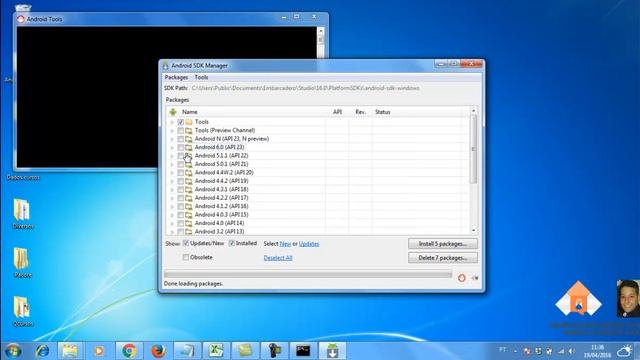This screenshot has height=360, width=640.
Task: Enable the Obsolete checkbox
Action: [186, 257]
